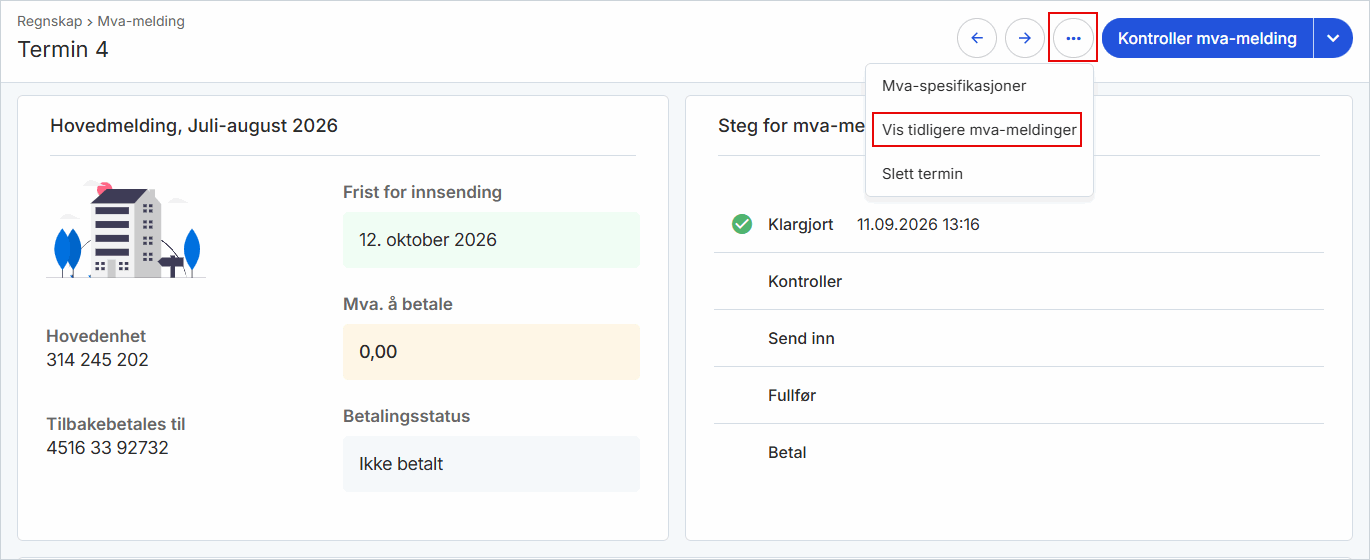The height and width of the screenshot is (560, 1370).
Task: Click the timestamp 11.09.2026 13:16
Action: 918,224
